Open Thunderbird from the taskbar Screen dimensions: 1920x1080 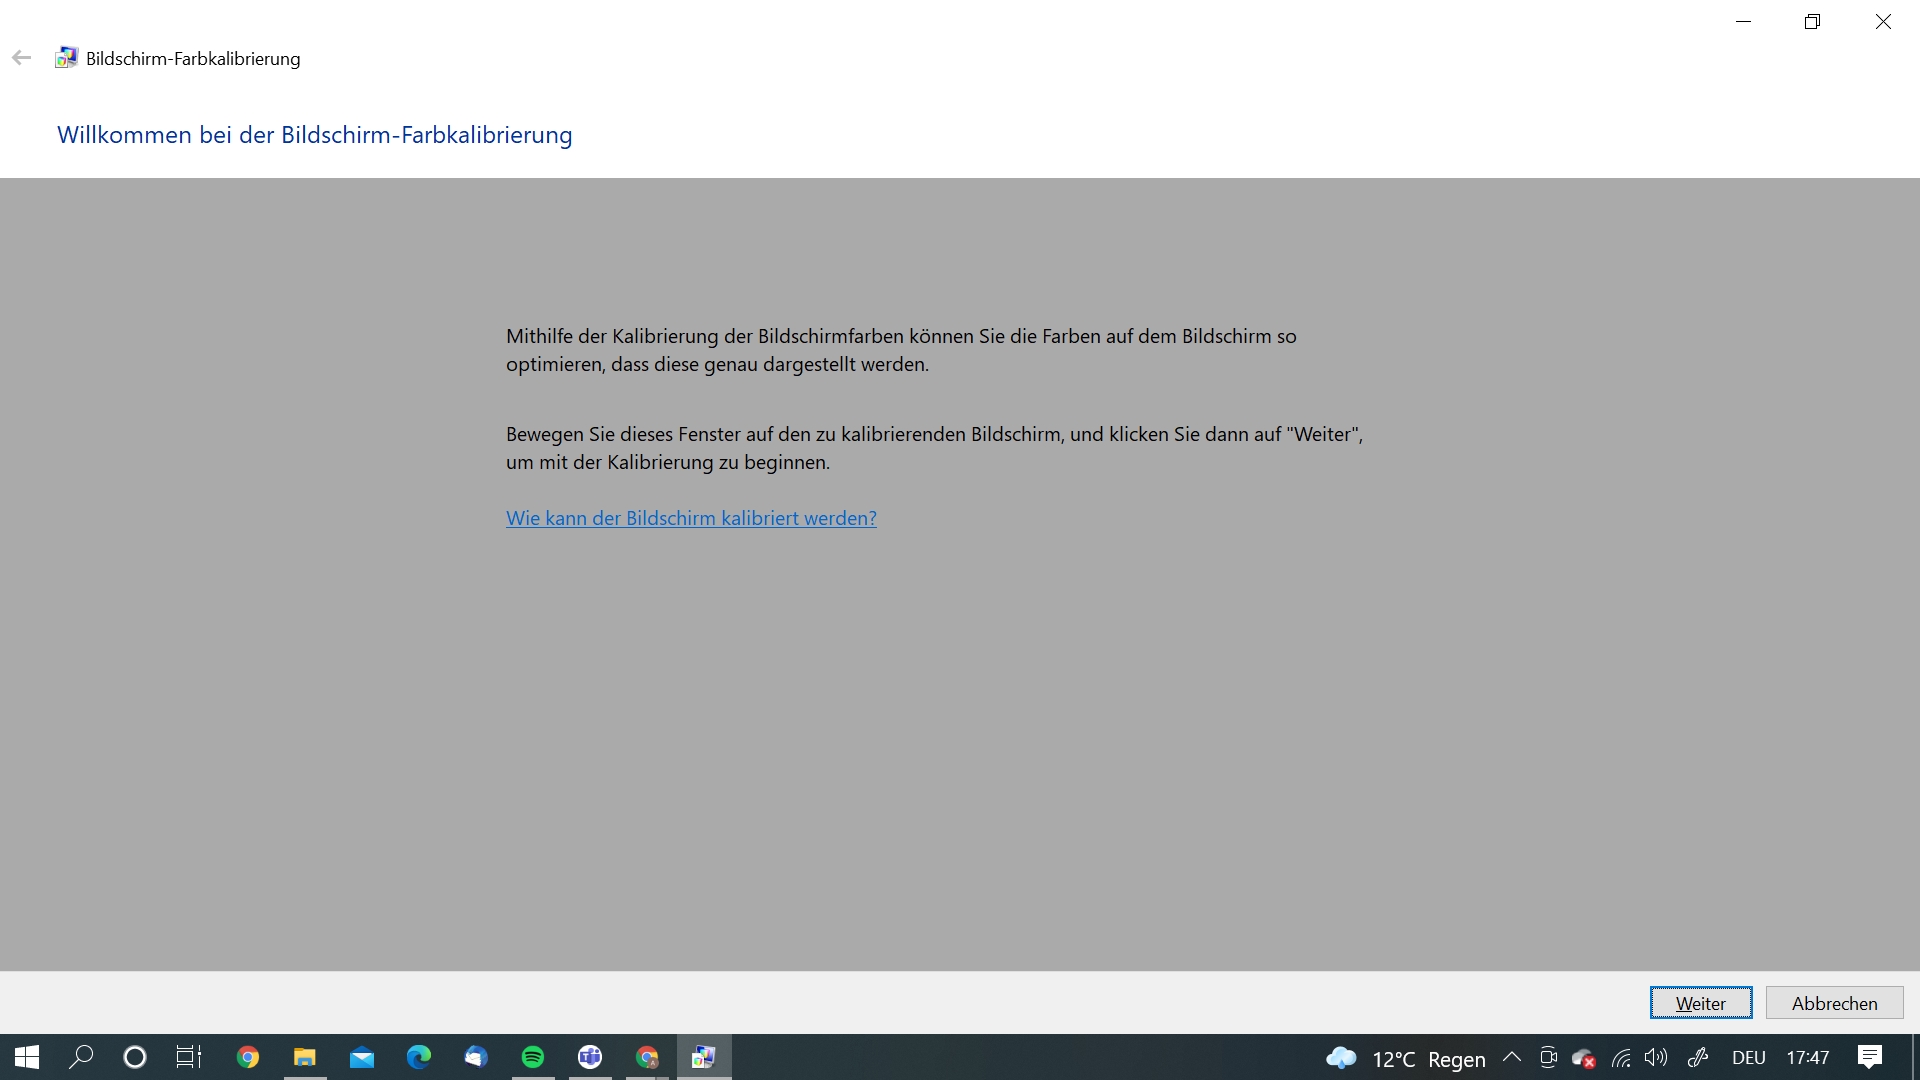click(x=475, y=1057)
